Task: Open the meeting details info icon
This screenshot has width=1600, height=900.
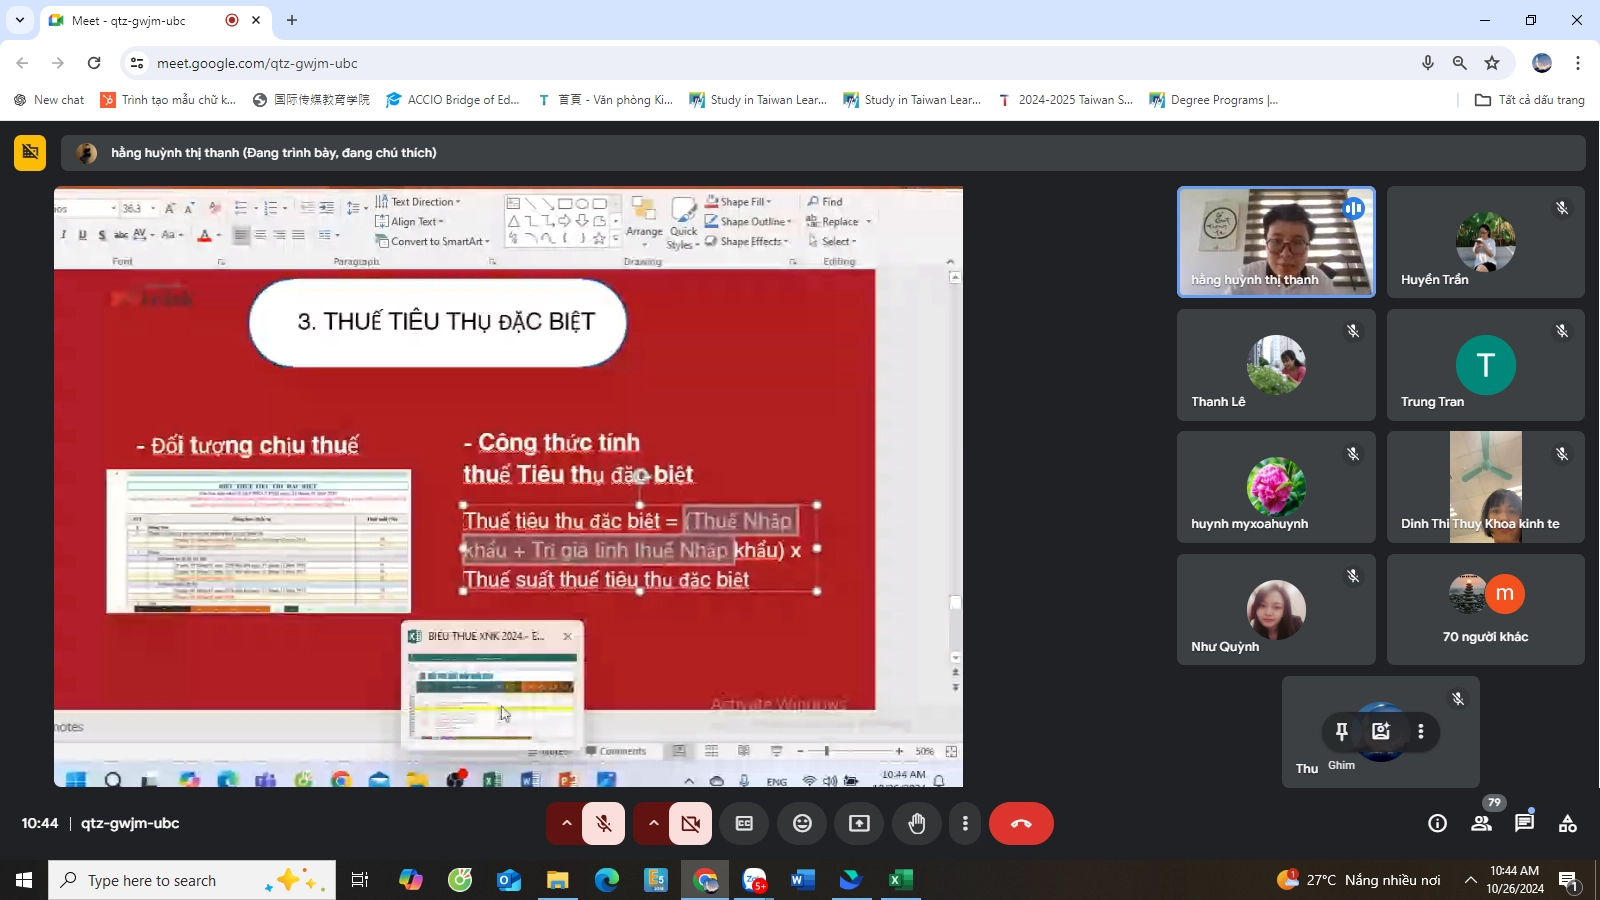Action: (x=1437, y=823)
